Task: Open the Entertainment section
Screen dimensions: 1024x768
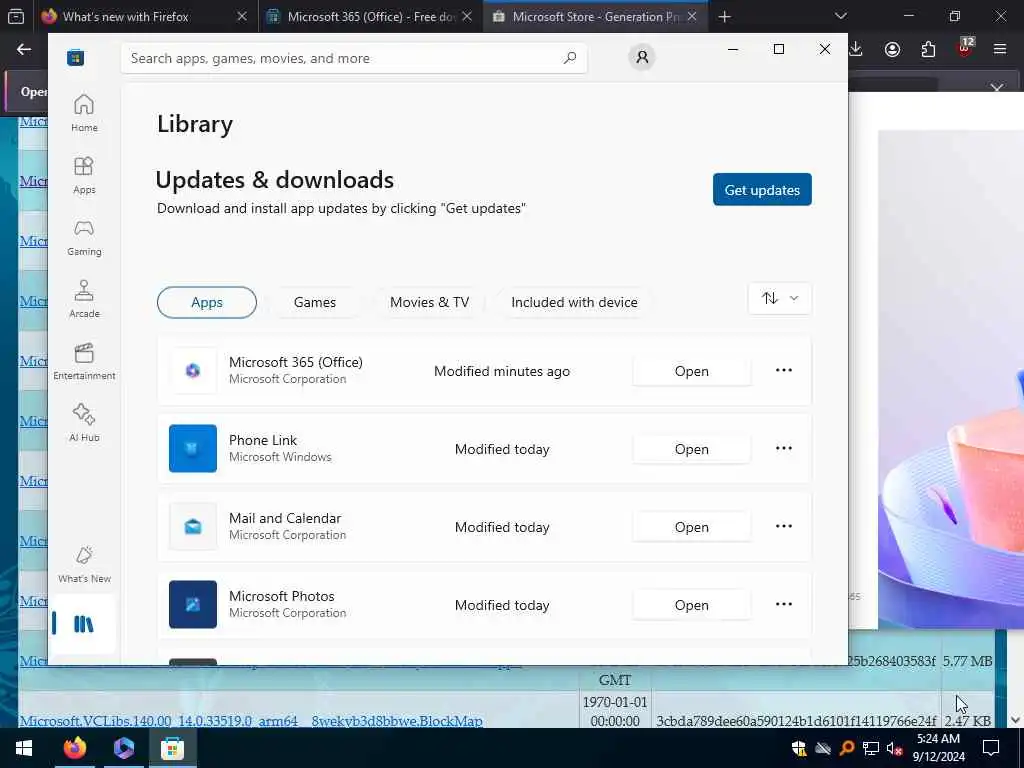Action: pos(84,361)
